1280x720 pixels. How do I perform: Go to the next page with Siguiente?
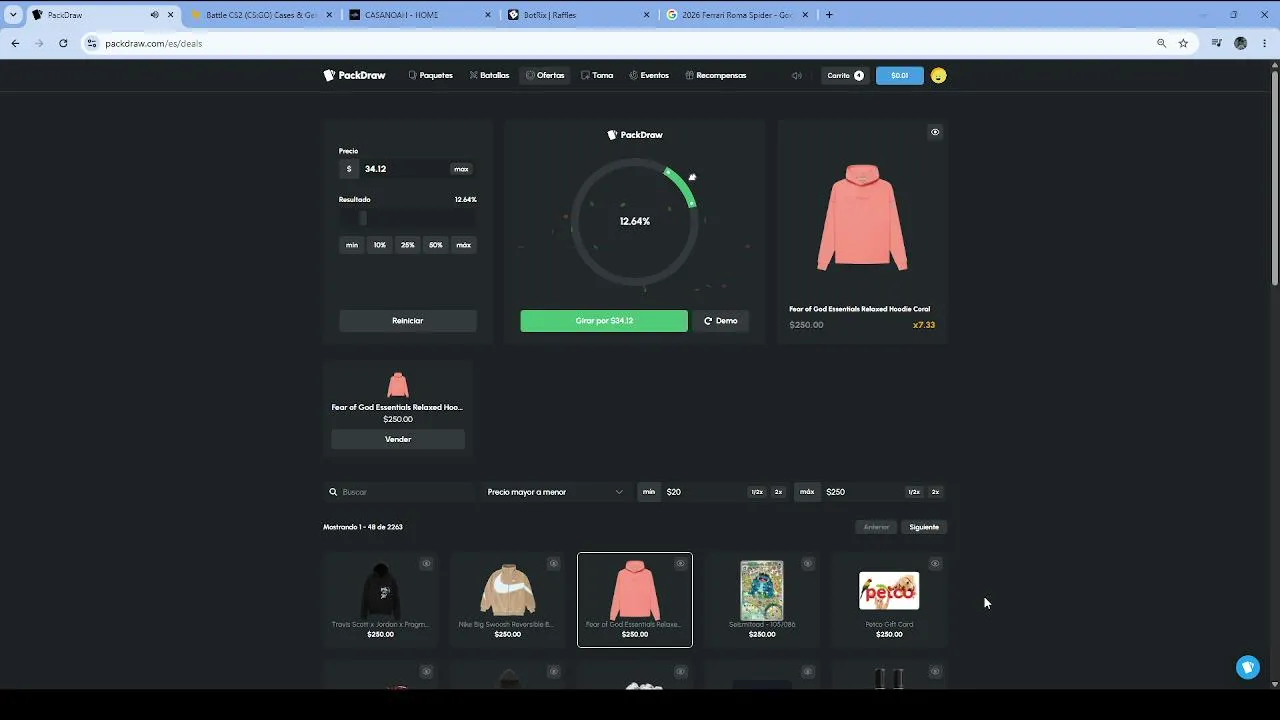(924, 527)
